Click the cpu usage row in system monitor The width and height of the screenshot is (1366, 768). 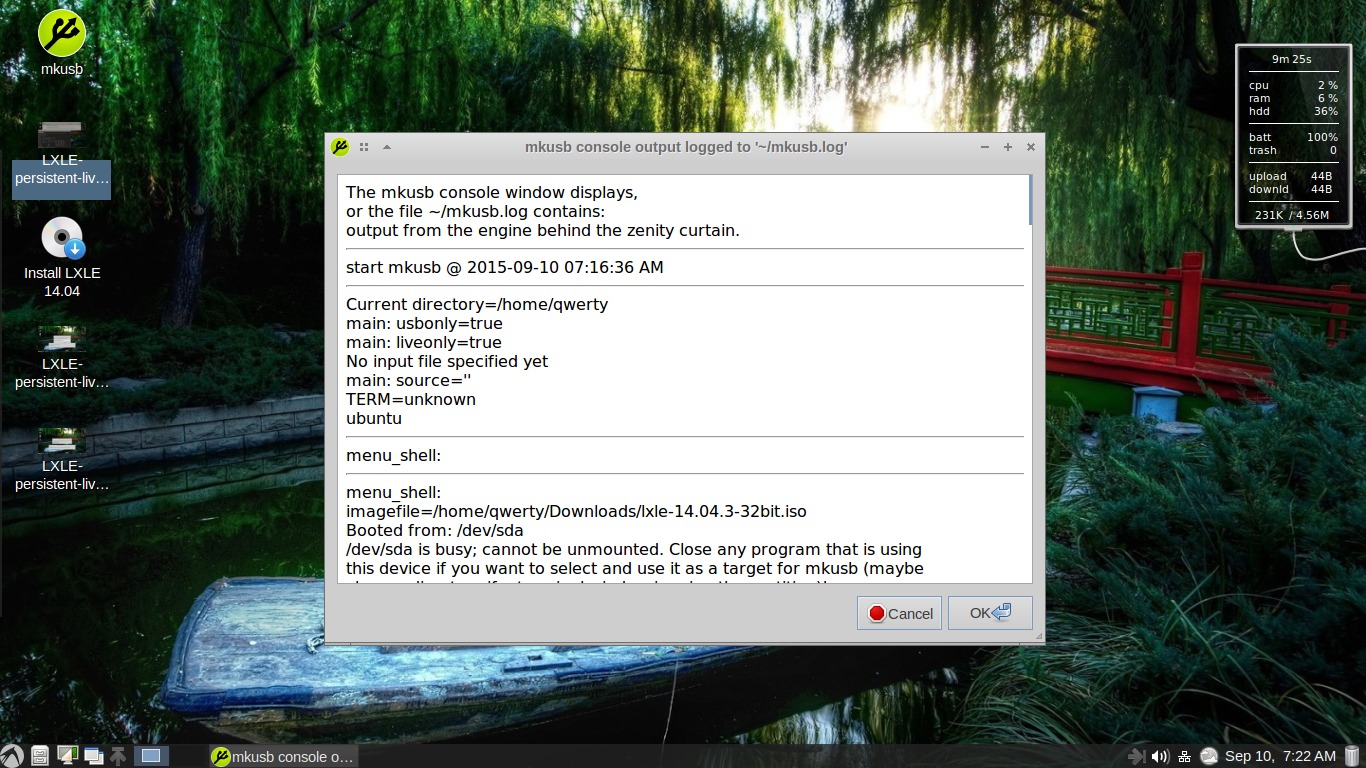pyautogui.click(x=1293, y=86)
